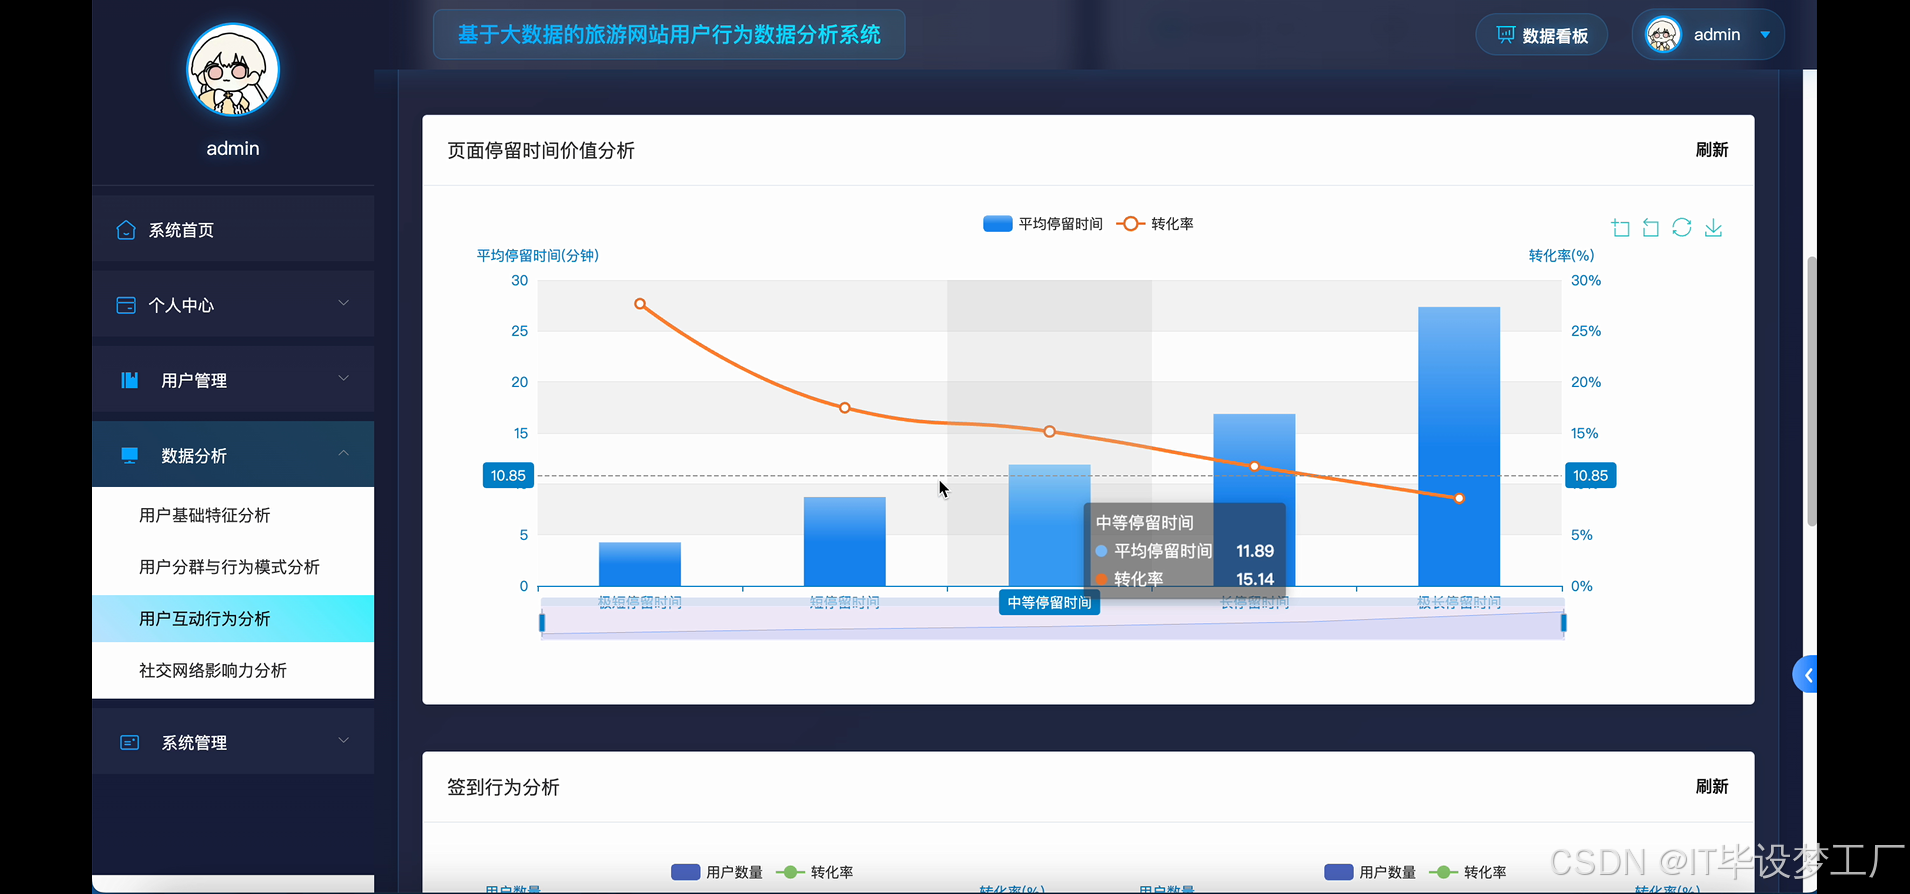Viewport: 1910px width, 894px height.
Task: Click the 中等停留时间 bar
Action: 1049,525
